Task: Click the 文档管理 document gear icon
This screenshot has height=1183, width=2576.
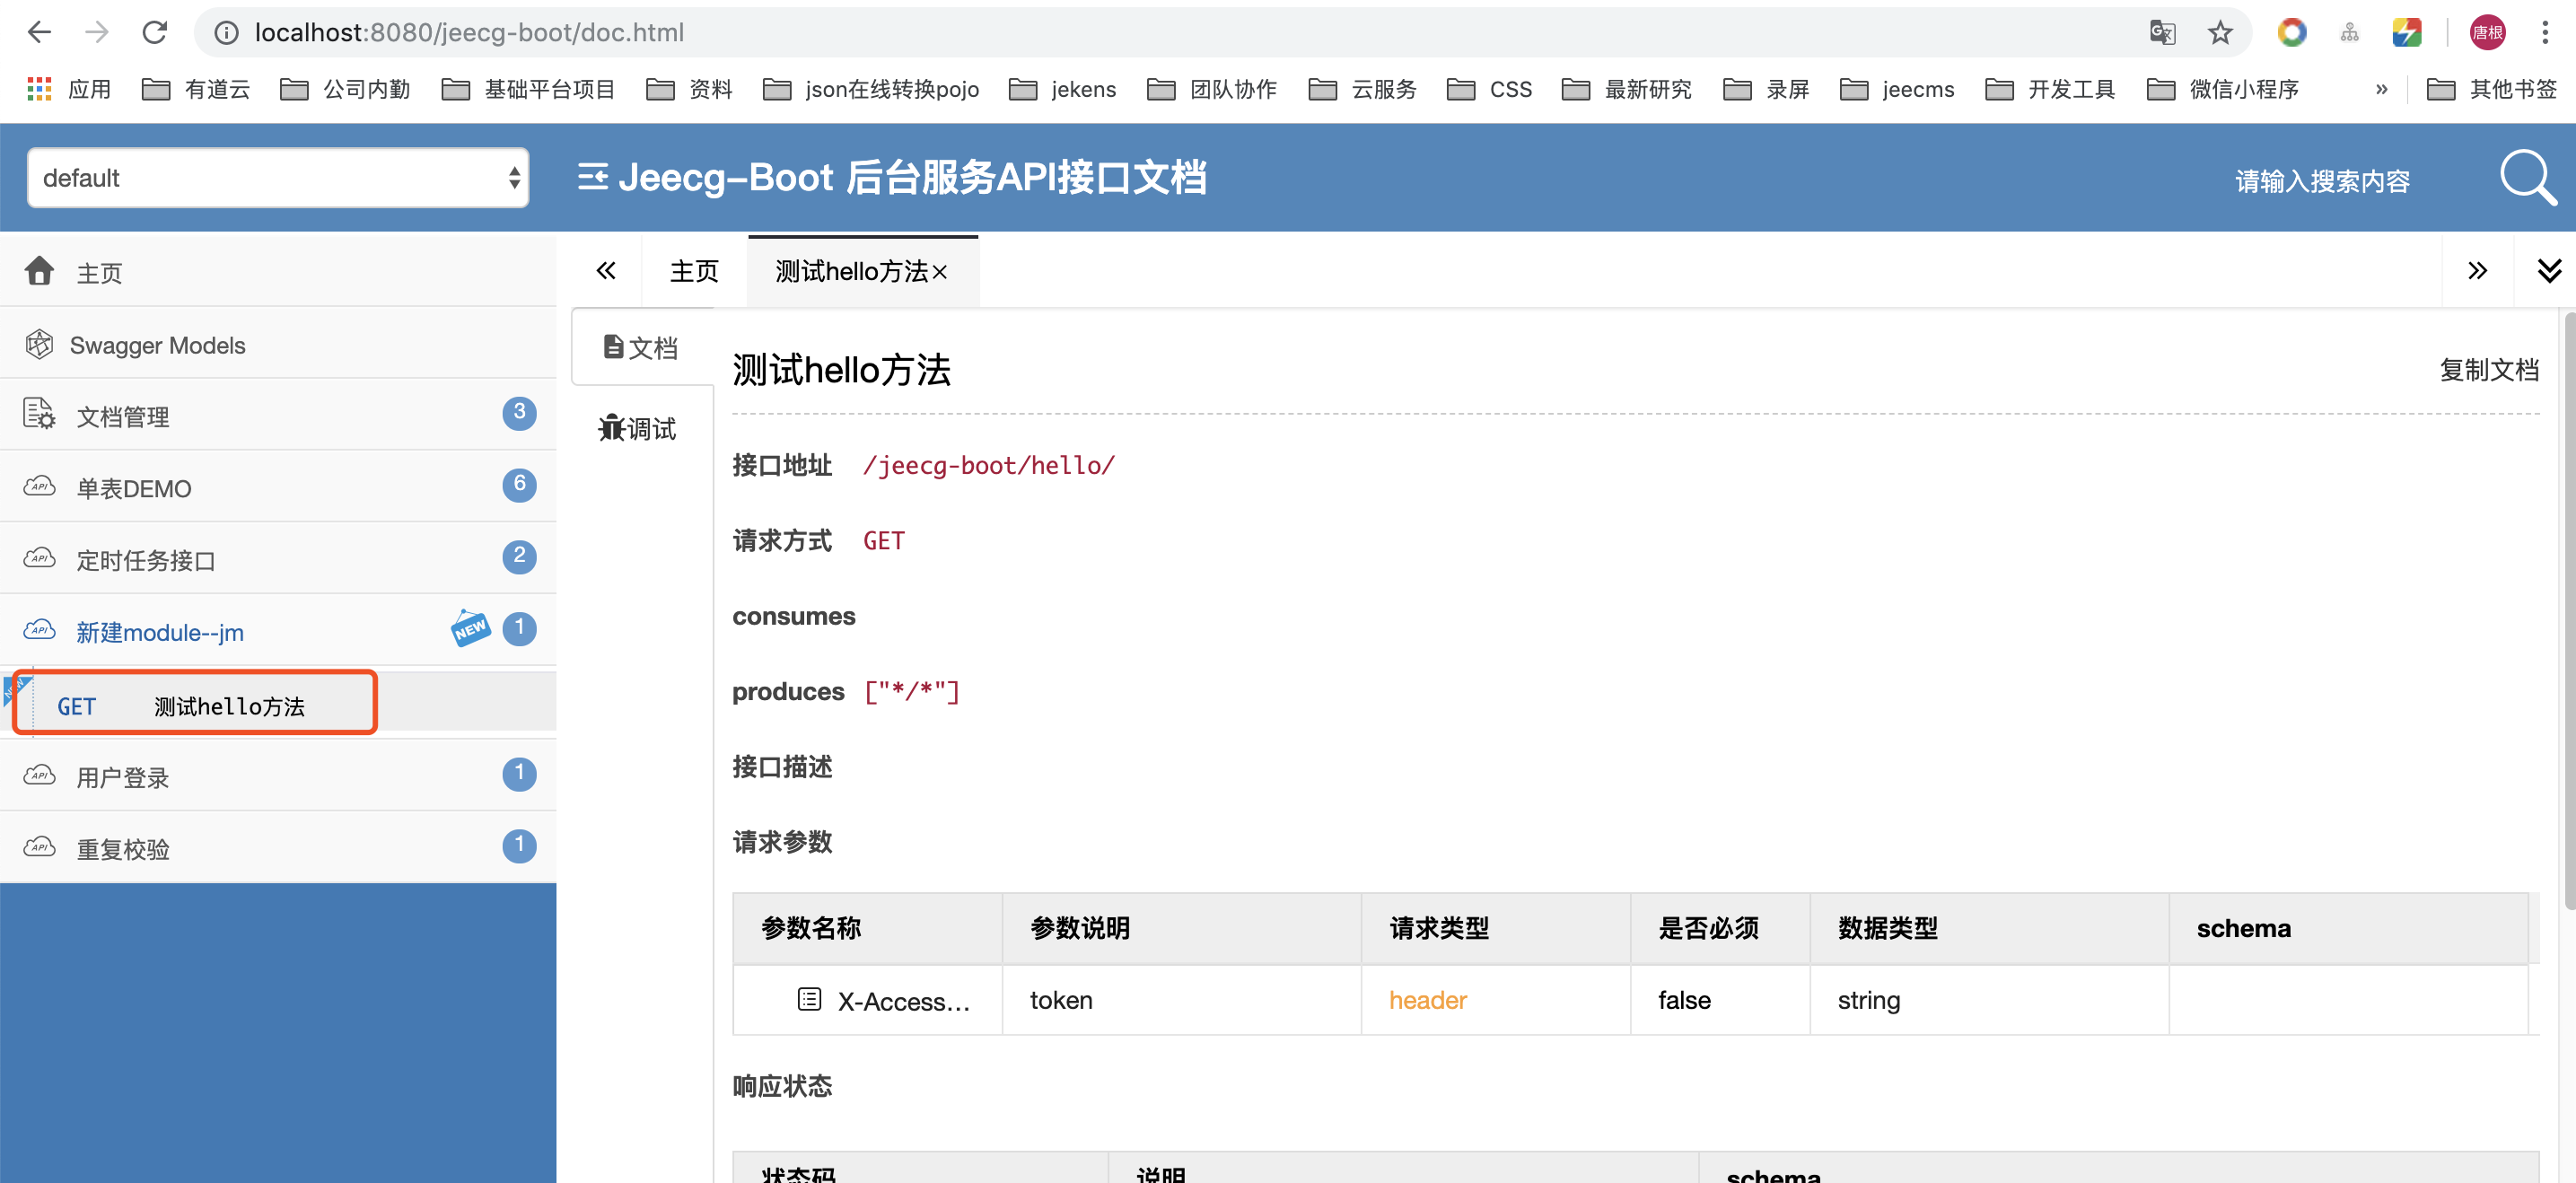Action: point(39,414)
